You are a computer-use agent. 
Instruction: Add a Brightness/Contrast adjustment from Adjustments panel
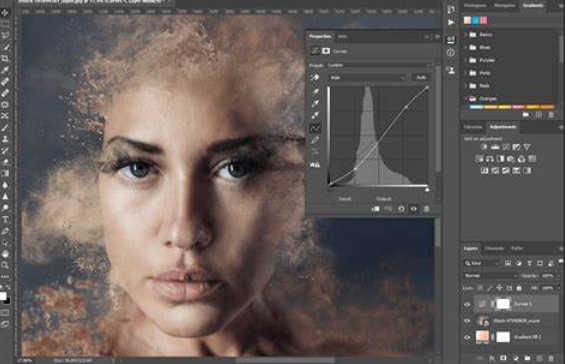[x=484, y=147]
